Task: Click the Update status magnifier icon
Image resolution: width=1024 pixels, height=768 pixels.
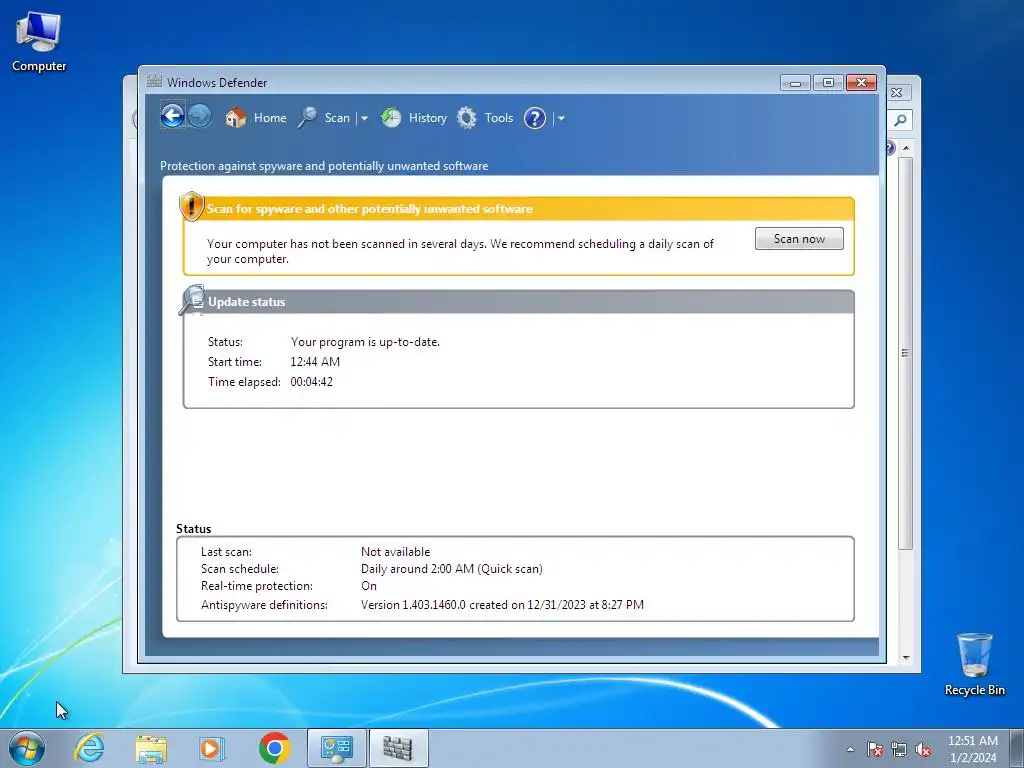Action: [x=192, y=300]
